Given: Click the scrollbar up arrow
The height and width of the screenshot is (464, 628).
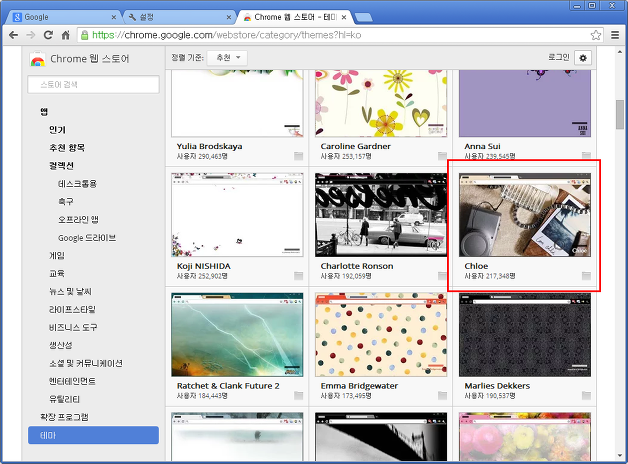Looking at the screenshot, I should coord(620,51).
